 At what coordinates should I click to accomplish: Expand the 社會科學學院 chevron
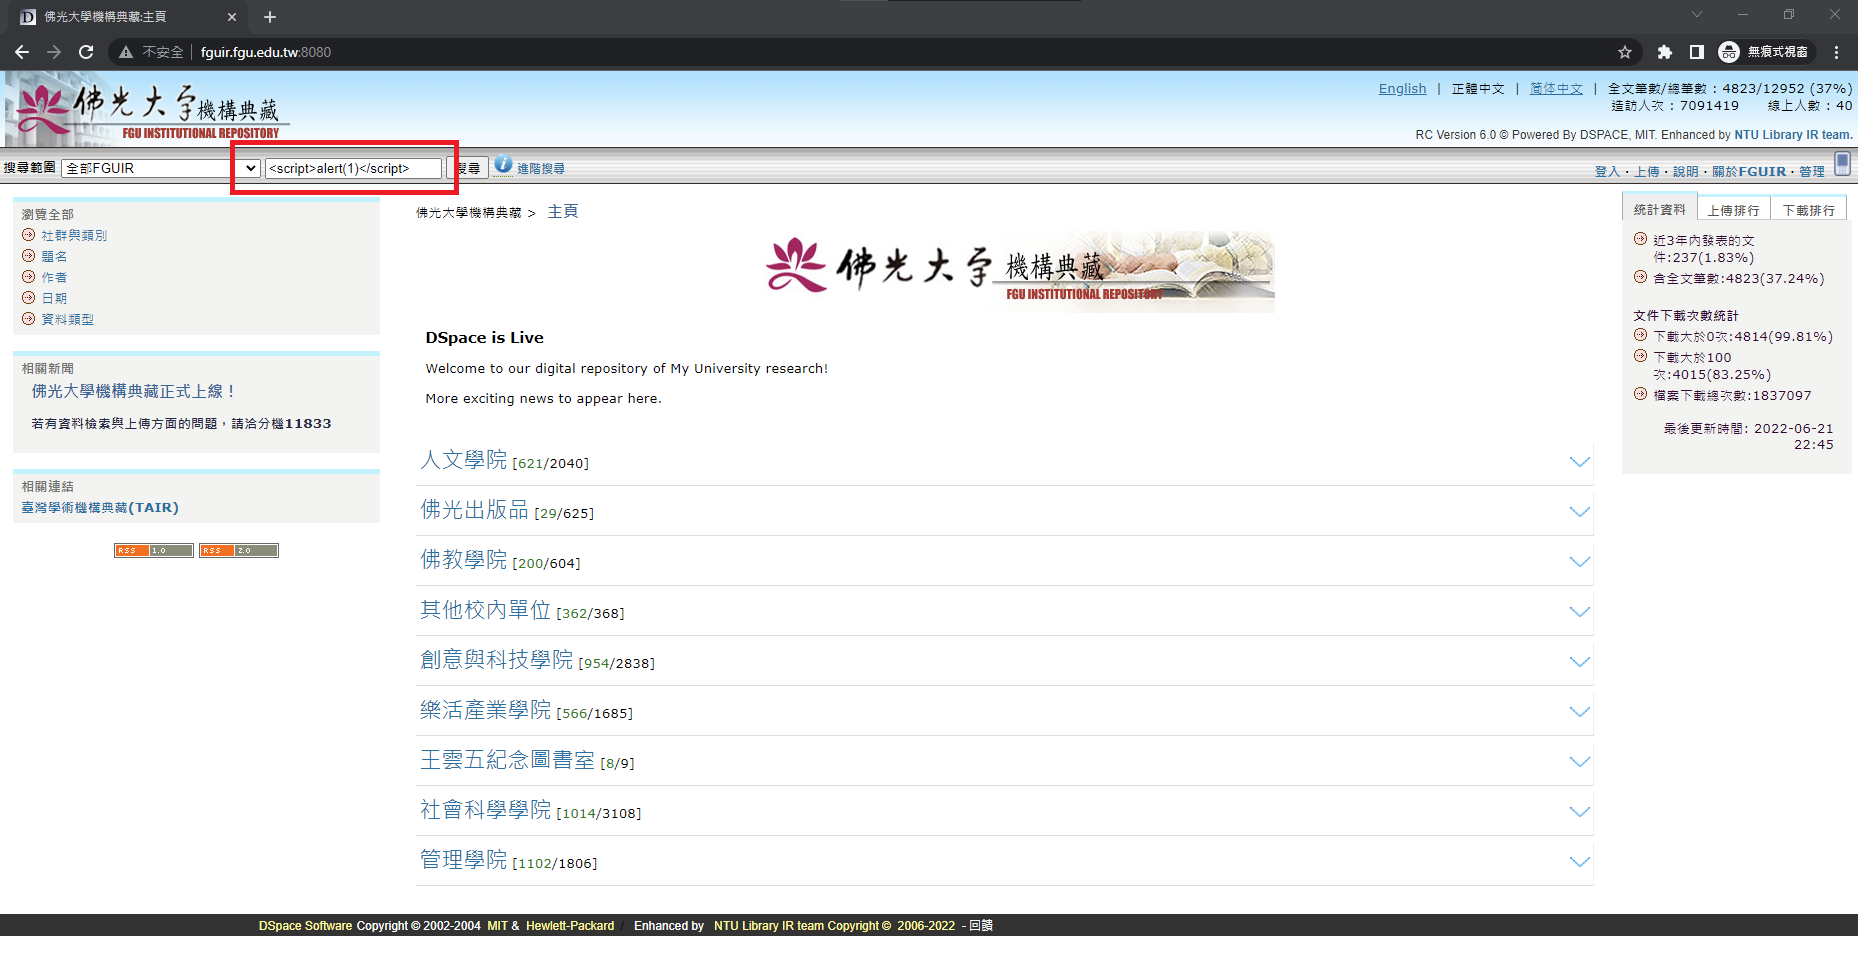(x=1580, y=812)
